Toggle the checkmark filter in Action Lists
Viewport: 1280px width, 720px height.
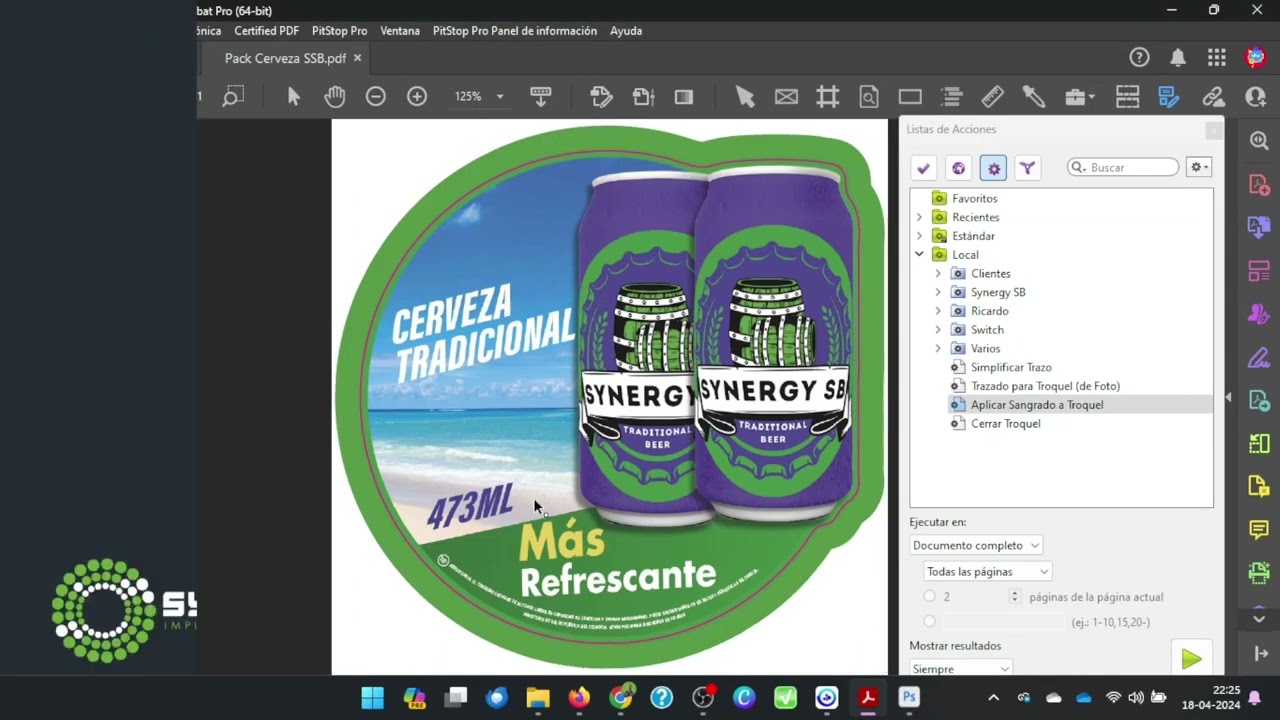pos(923,168)
